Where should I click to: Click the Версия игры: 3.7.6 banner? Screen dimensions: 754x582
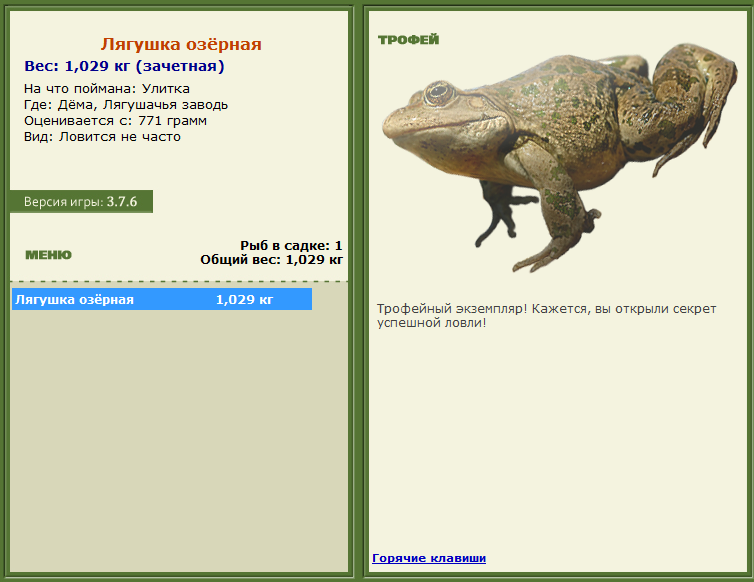pos(81,202)
